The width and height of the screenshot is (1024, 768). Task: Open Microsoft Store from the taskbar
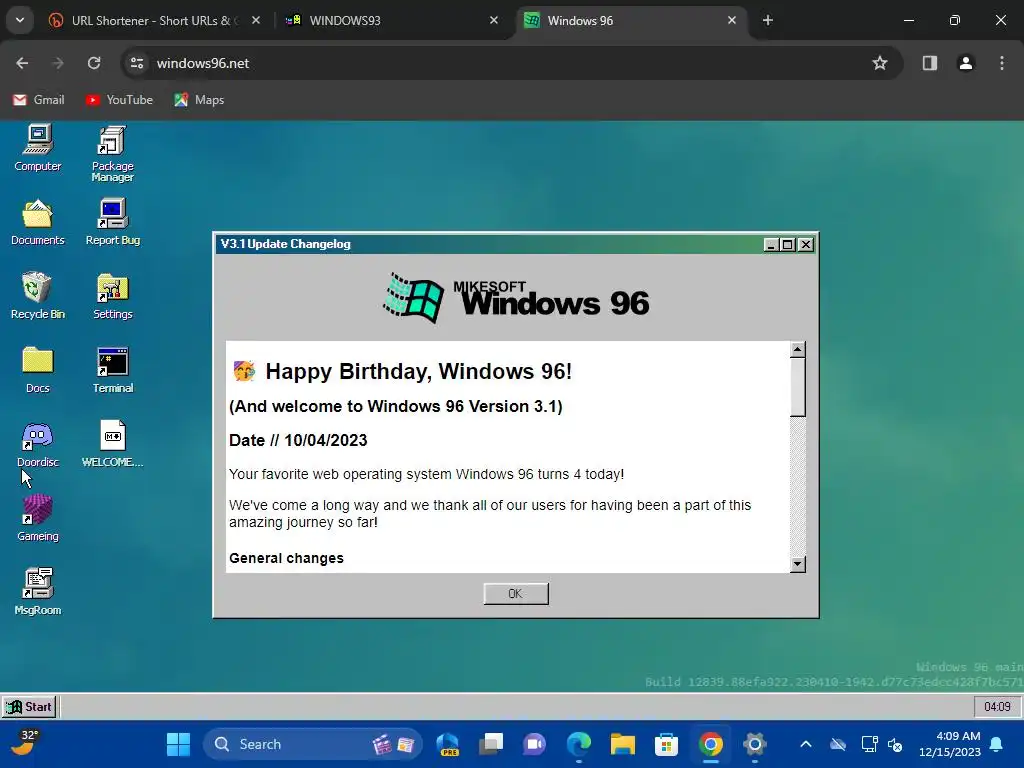point(666,744)
